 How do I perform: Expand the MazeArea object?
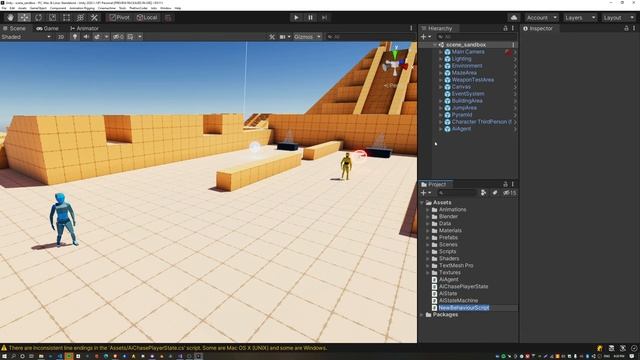(x=440, y=73)
